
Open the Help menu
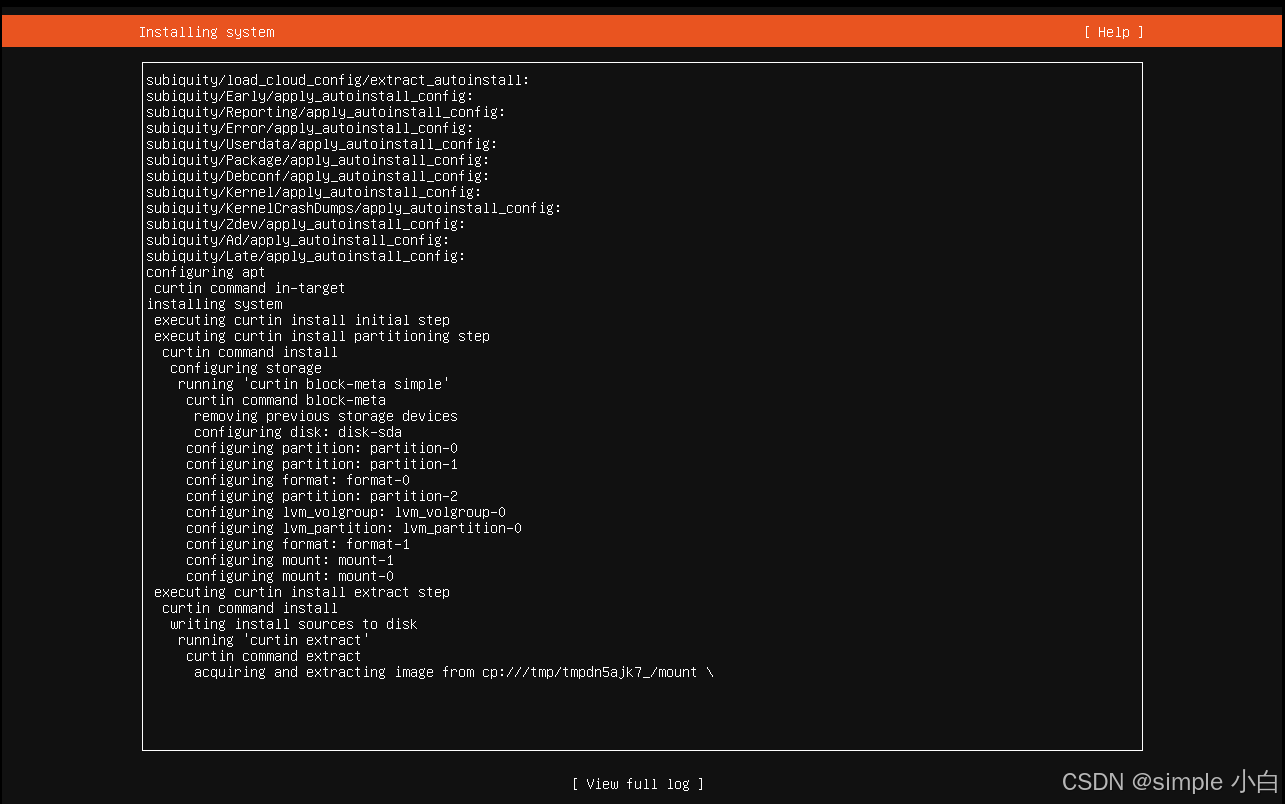(x=1112, y=31)
